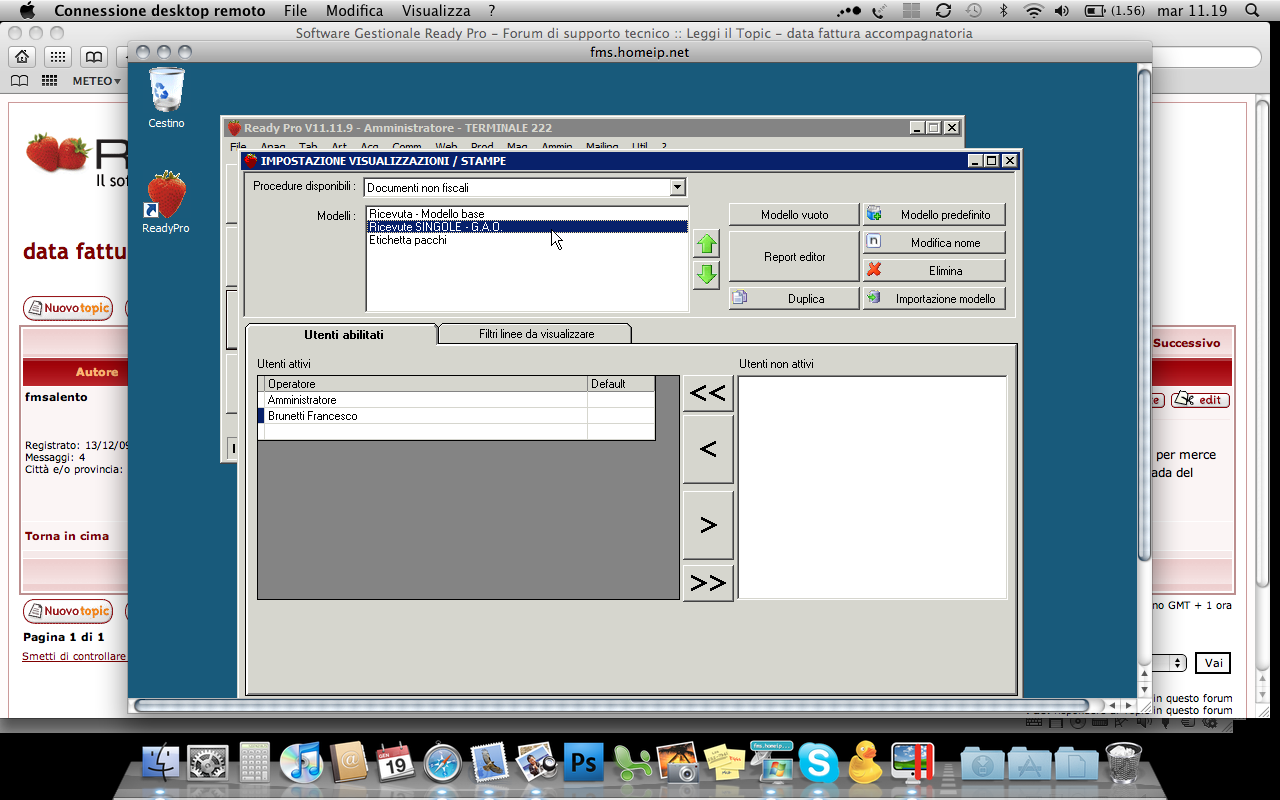Click the Bluetooth menu bar icon
Screen dimensions: 1280x800
pyautogui.click(x=1003, y=11)
